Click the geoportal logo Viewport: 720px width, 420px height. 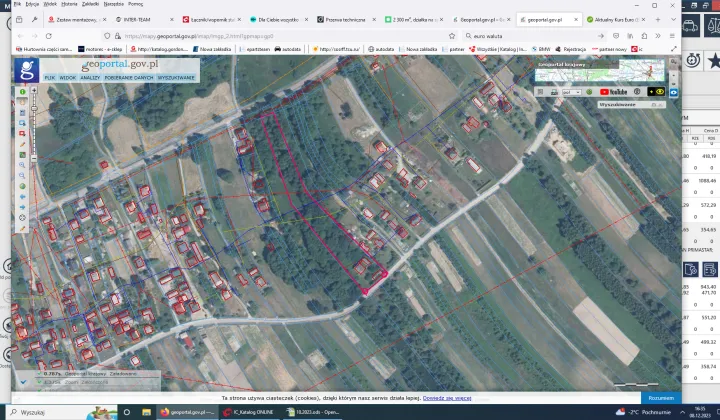click(26, 70)
